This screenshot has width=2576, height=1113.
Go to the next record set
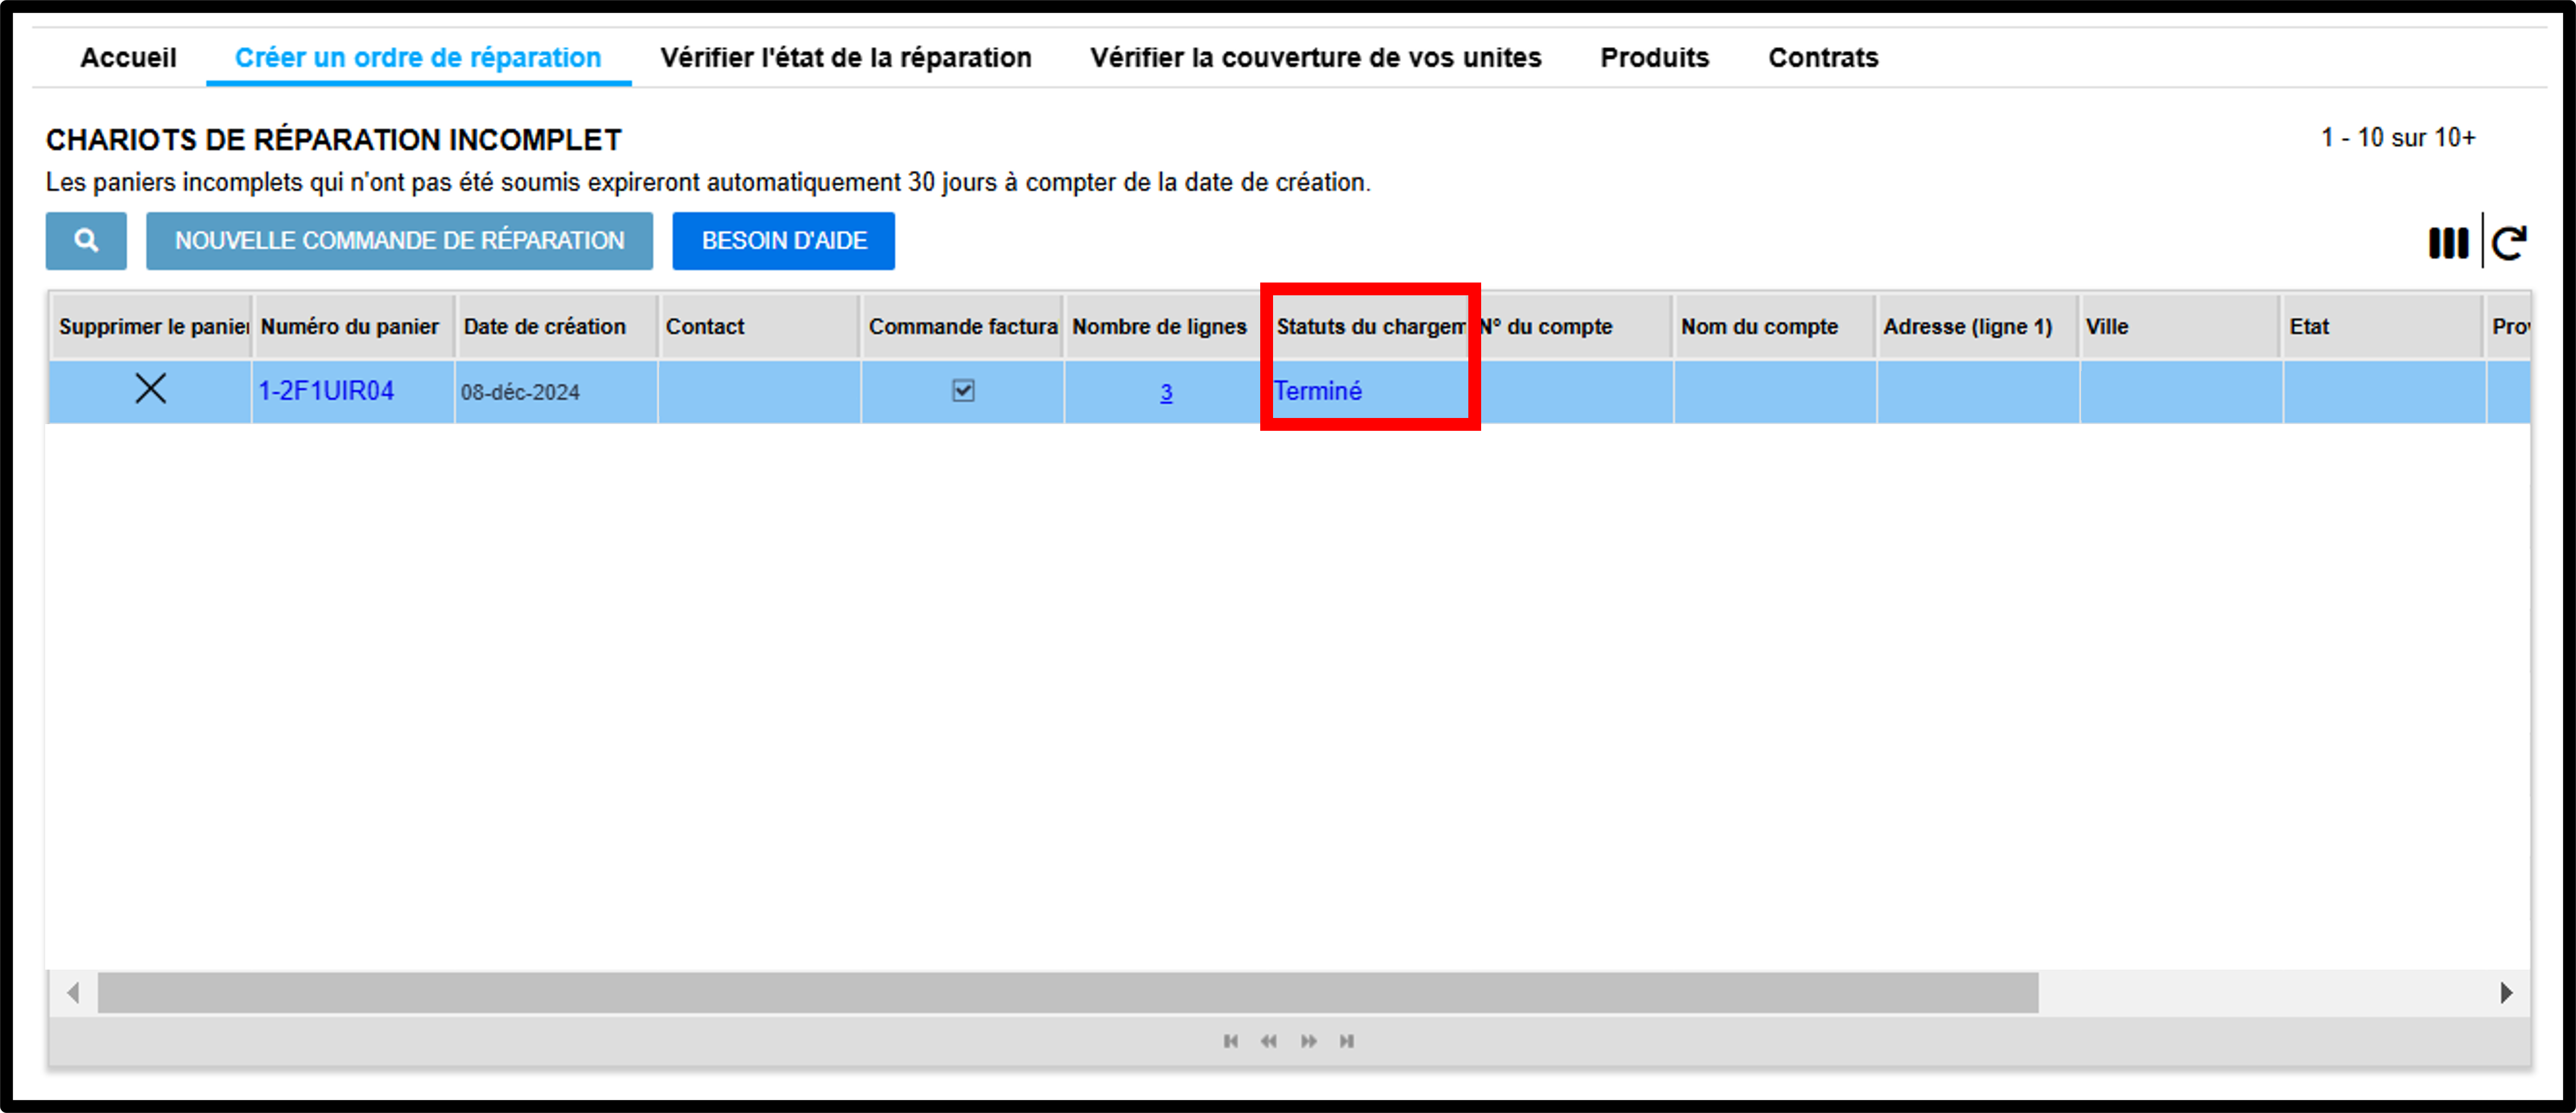pos(1309,1041)
